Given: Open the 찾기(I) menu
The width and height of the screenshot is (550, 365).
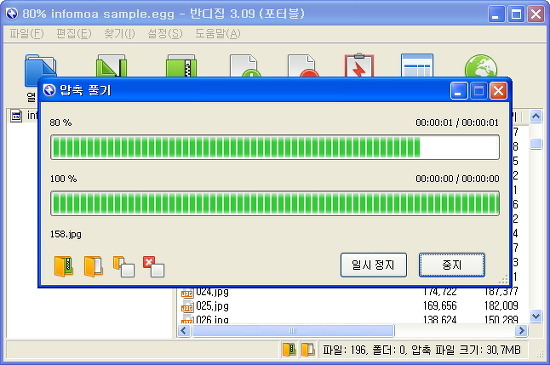Looking at the screenshot, I should [119, 34].
